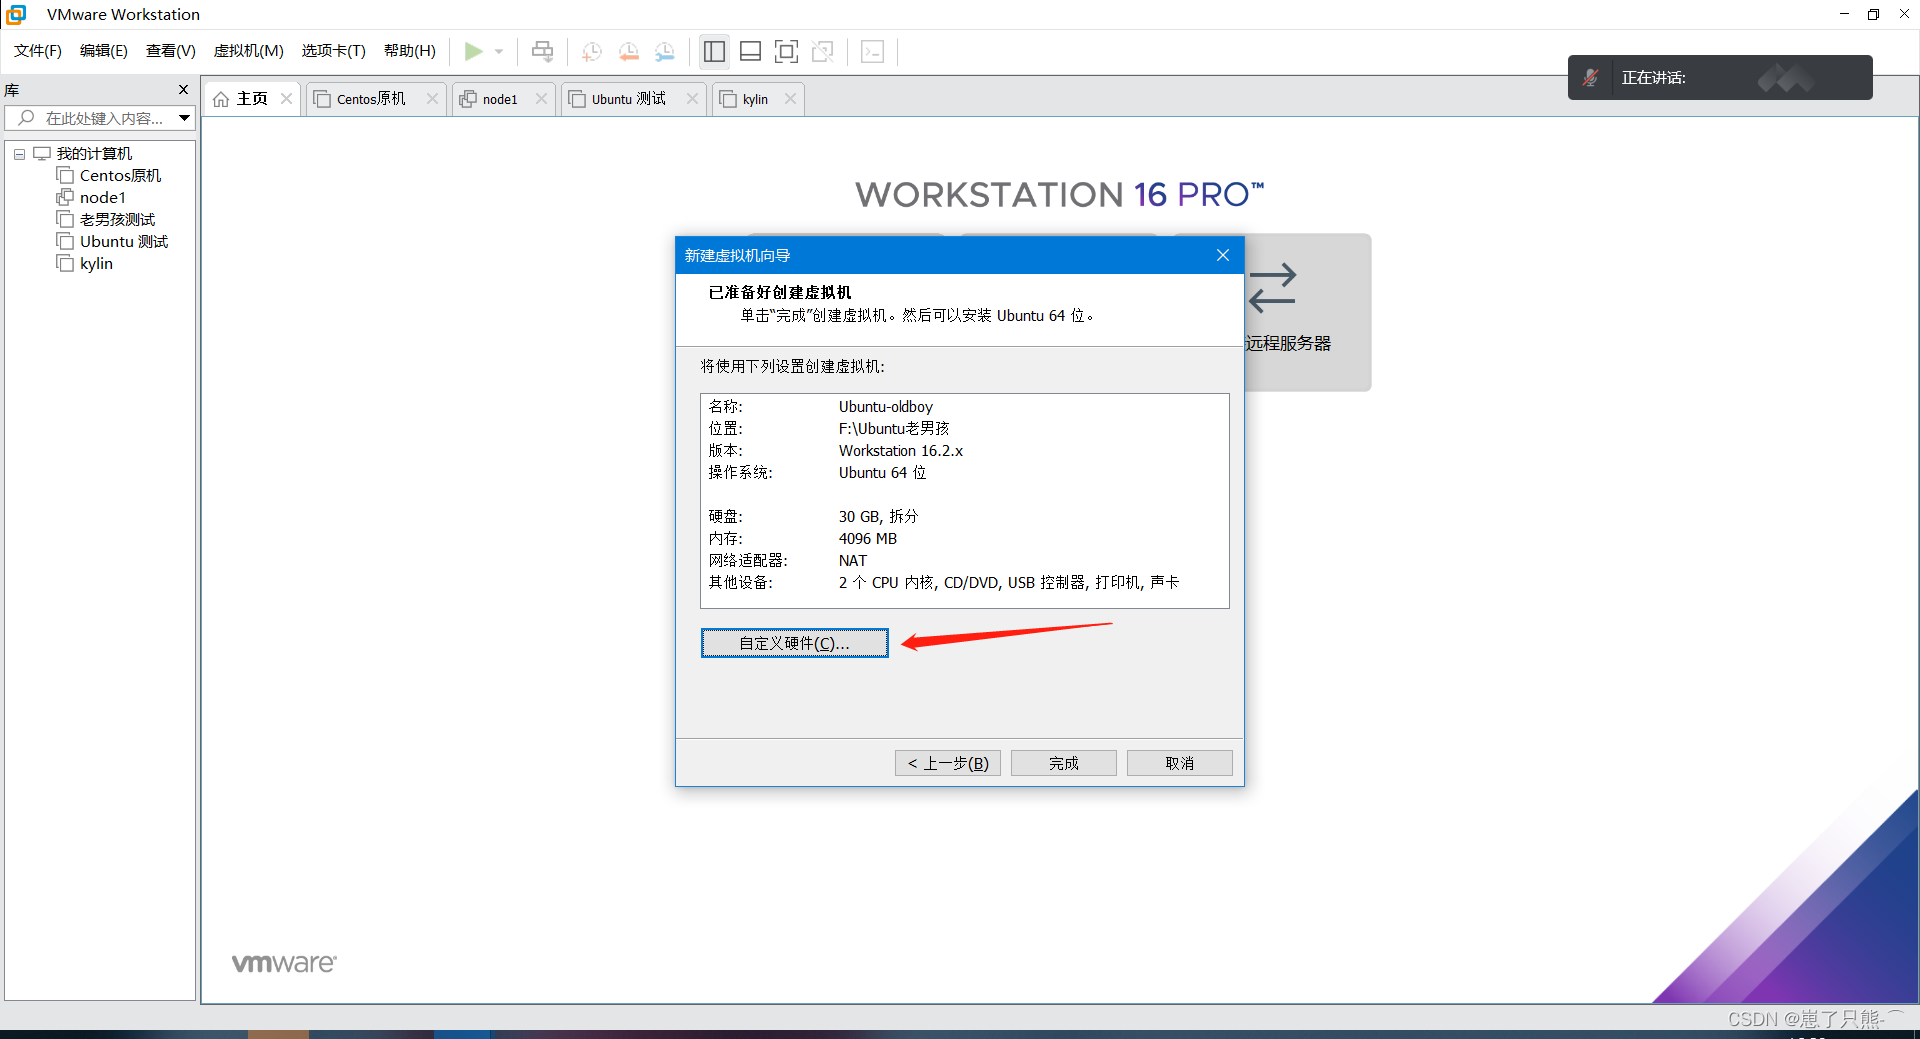Select Ubuntu 测试 in the library tree
The width and height of the screenshot is (1920, 1039).
click(x=124, y=241)
